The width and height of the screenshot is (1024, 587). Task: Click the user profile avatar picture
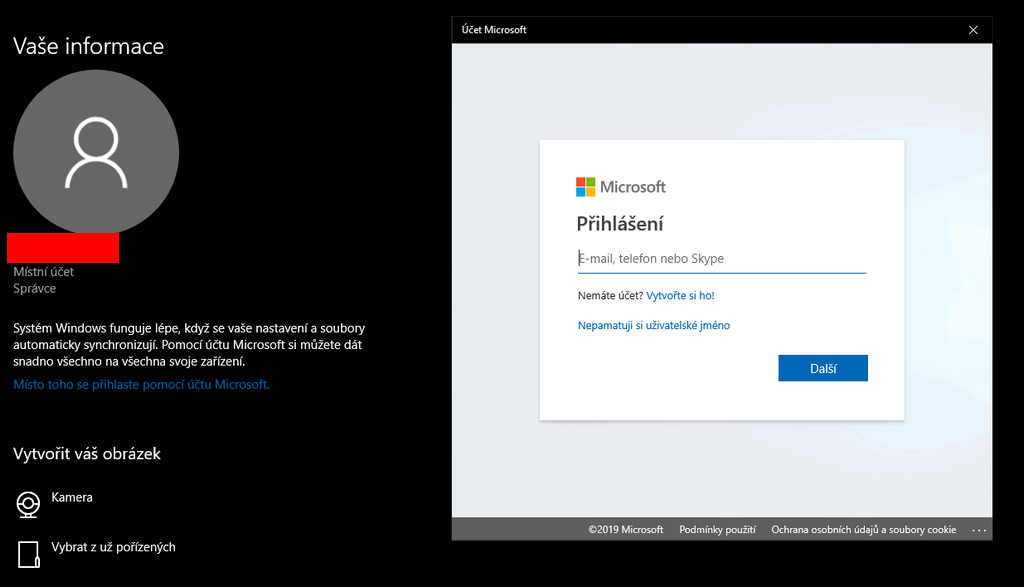(96, 152)
